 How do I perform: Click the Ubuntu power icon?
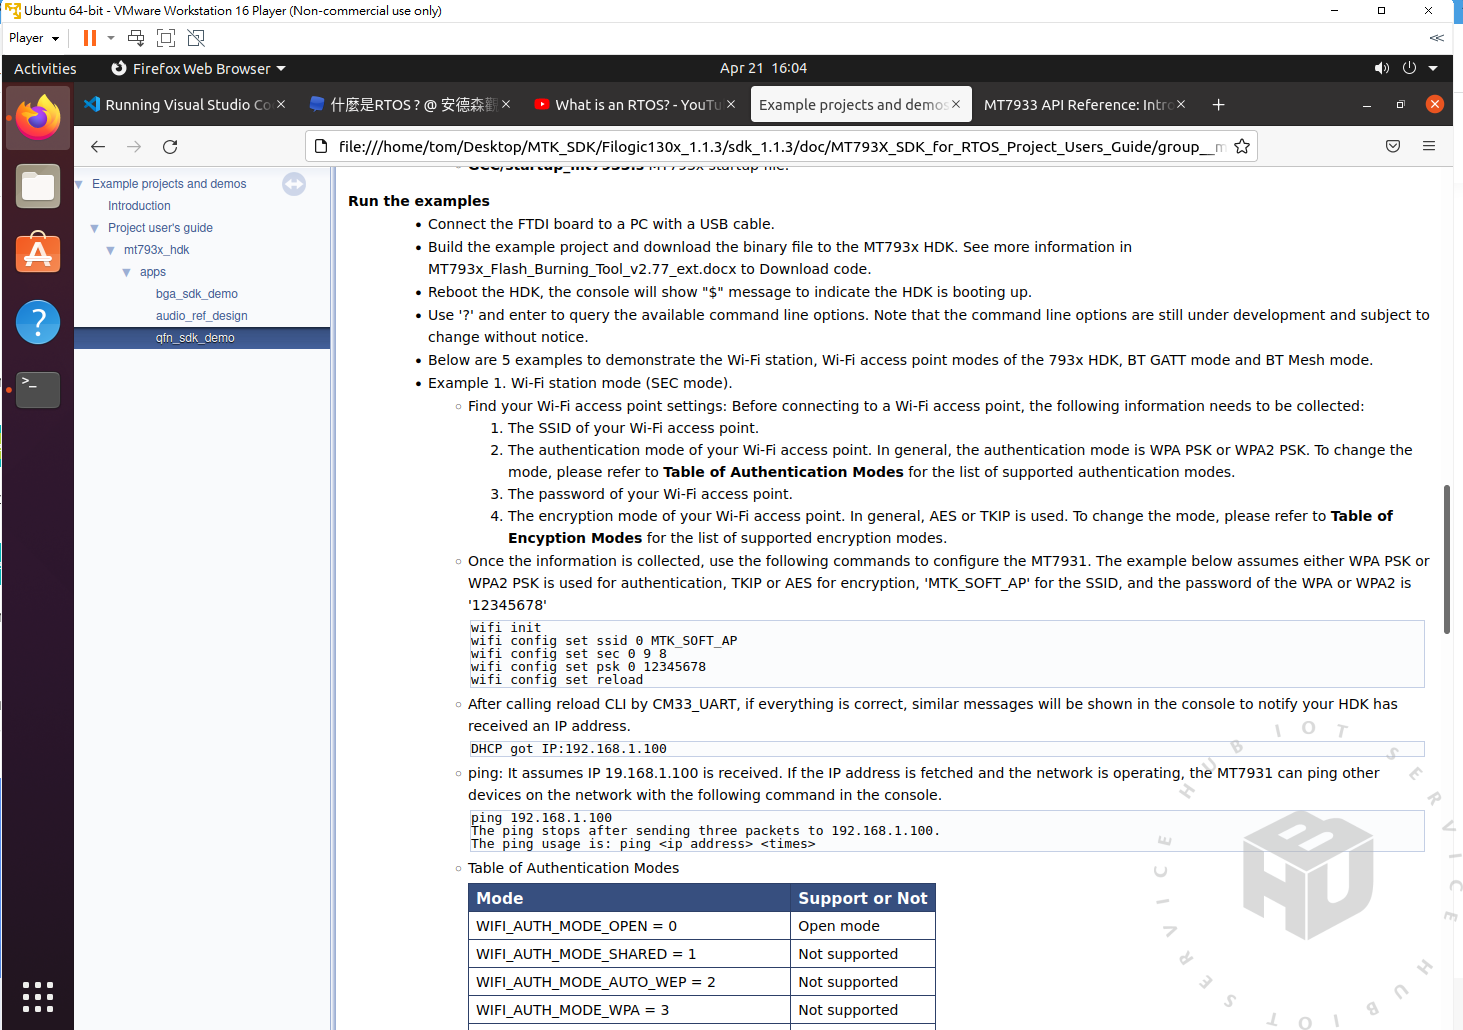coord(1409,68)
